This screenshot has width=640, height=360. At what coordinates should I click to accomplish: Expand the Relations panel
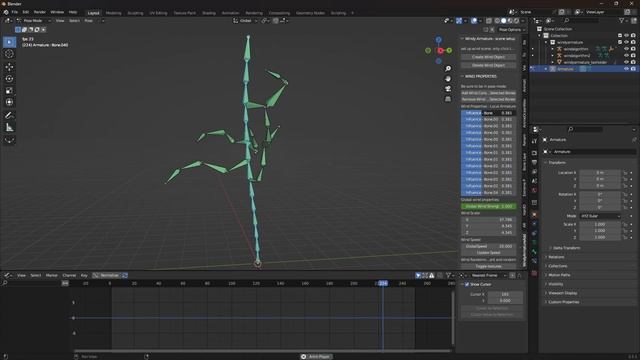coord(556,257)
